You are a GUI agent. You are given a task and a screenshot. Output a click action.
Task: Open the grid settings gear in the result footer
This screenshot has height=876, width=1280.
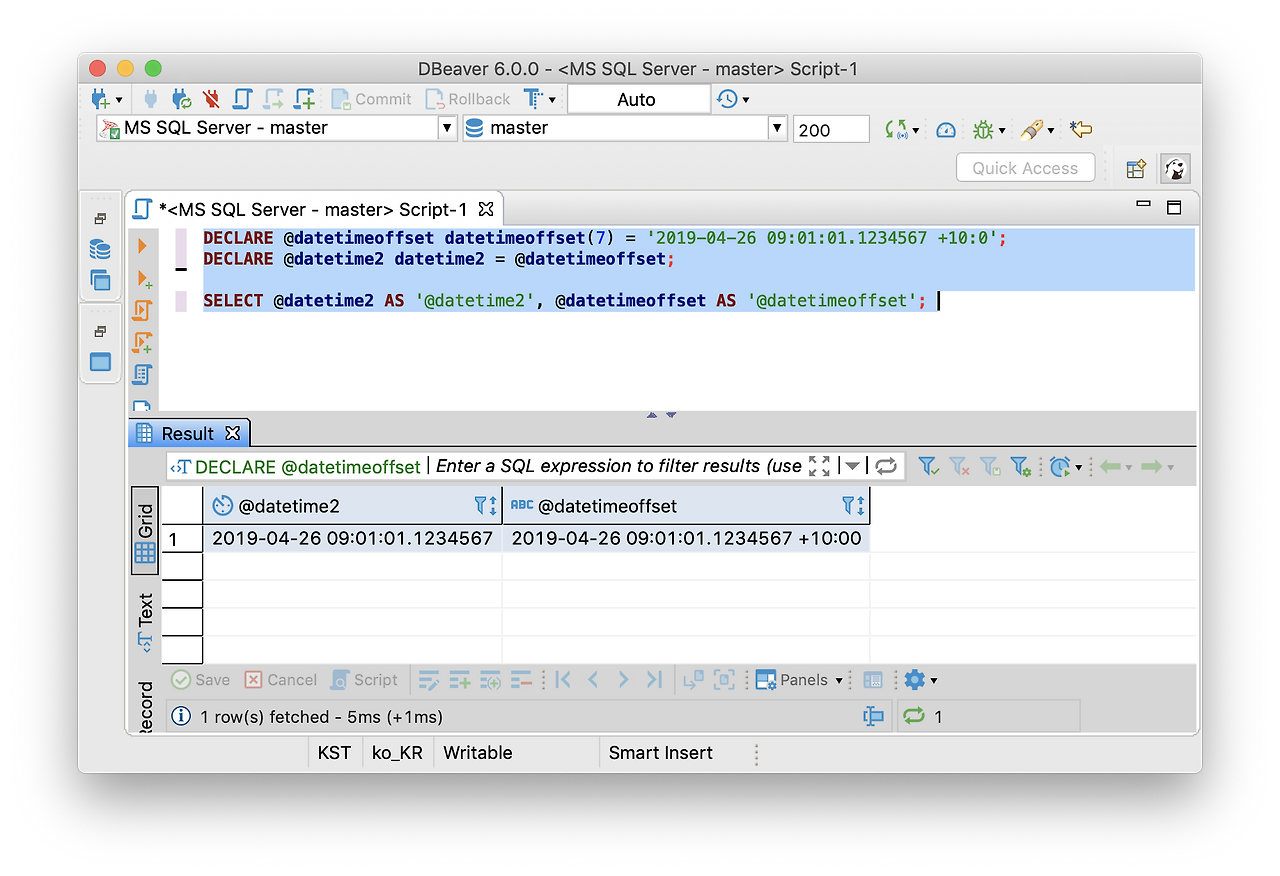915,679
